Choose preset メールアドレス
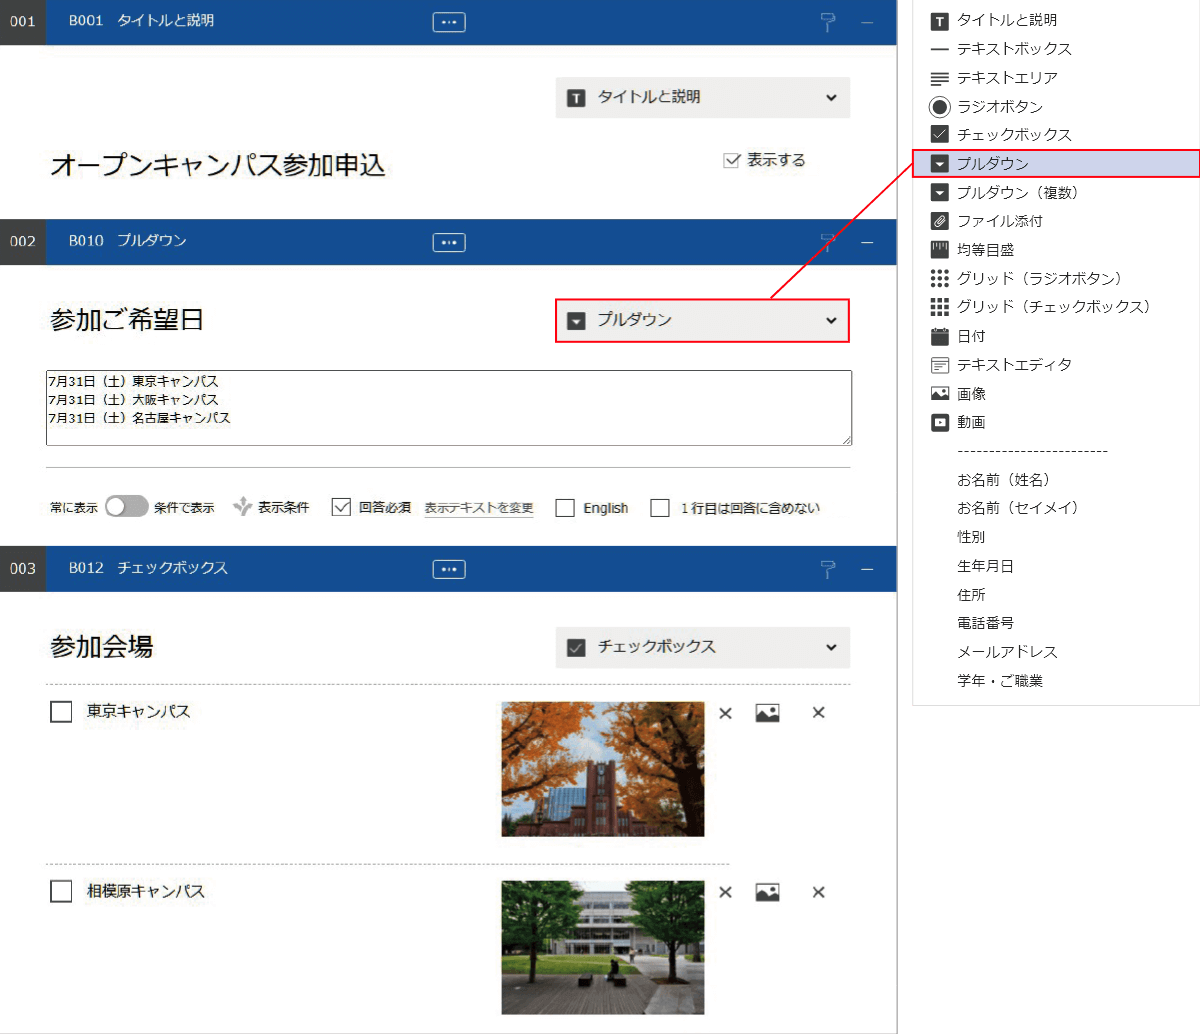 click(1007, 652)
